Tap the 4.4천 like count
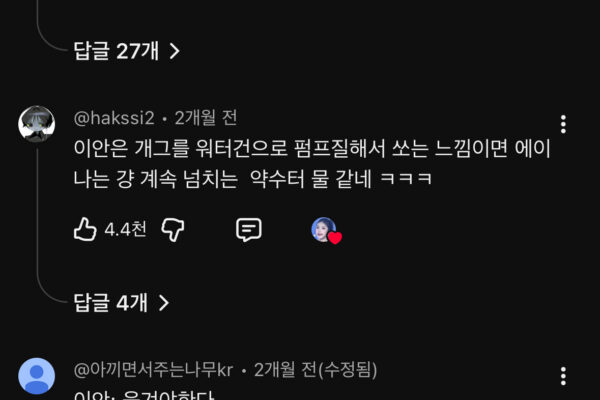Viewport: 600px width, 400px height. 125,230
